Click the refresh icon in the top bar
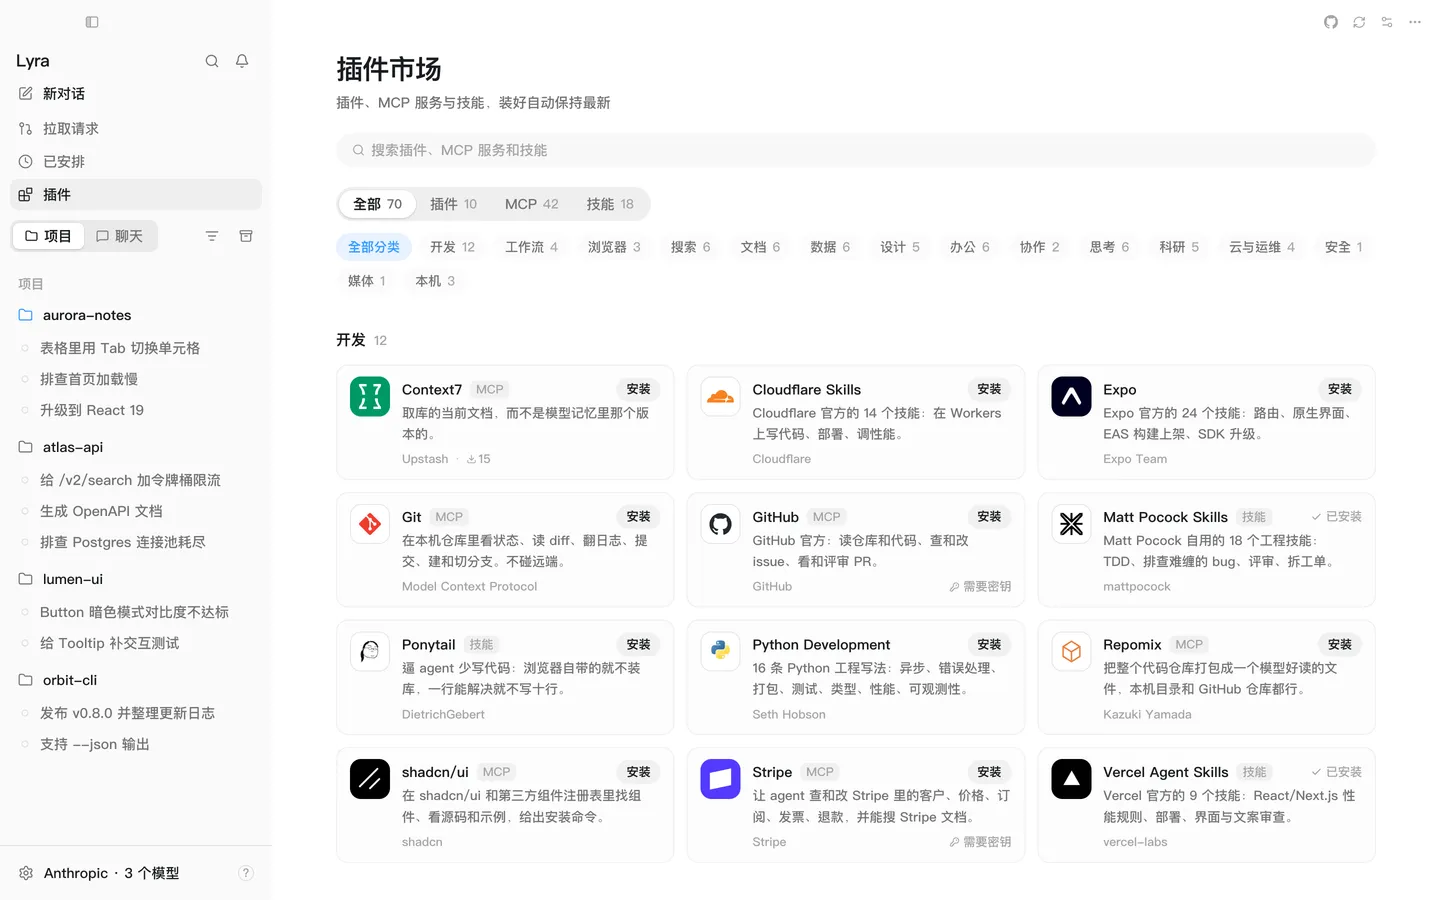Screen dimensions: 1440x900 click(1359, 22)
